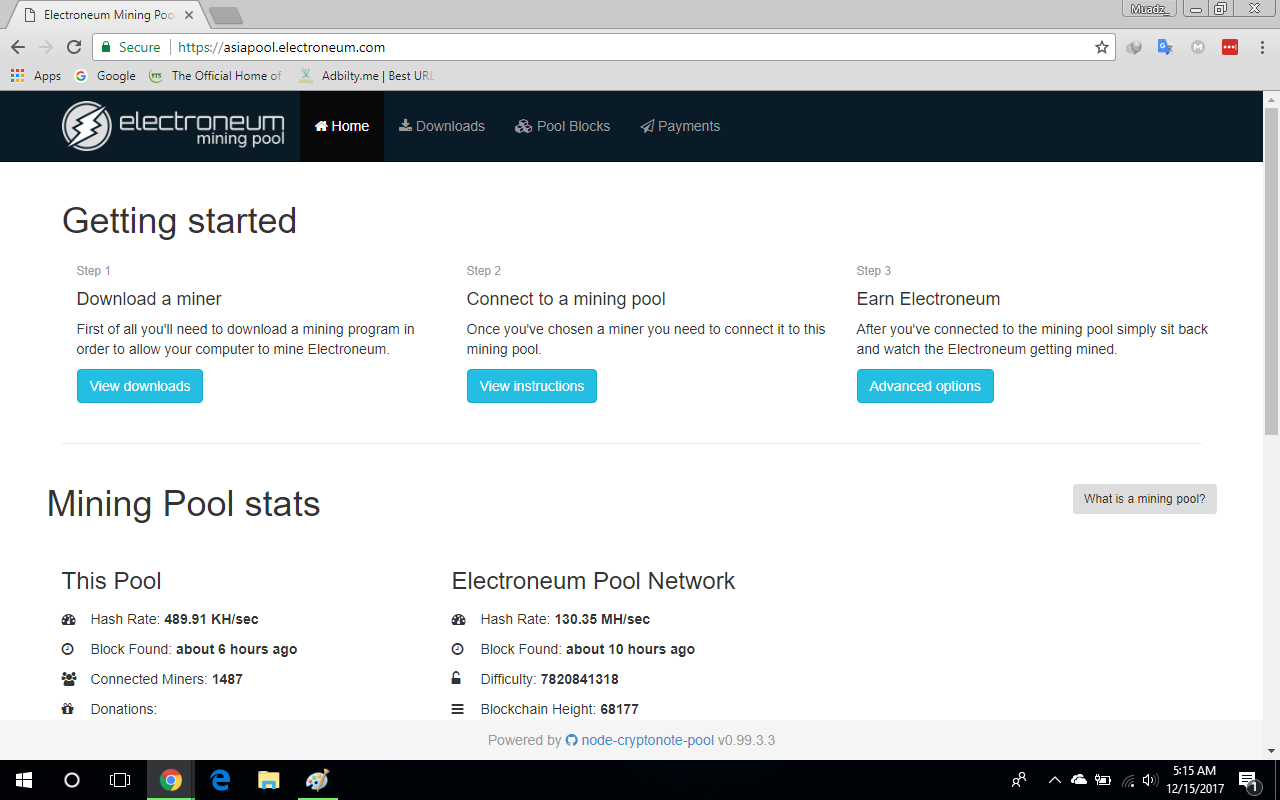The image size is (1280, 800).
Task: Click the clock icon beside about 10 hours ago
Action: pos(458,649)
